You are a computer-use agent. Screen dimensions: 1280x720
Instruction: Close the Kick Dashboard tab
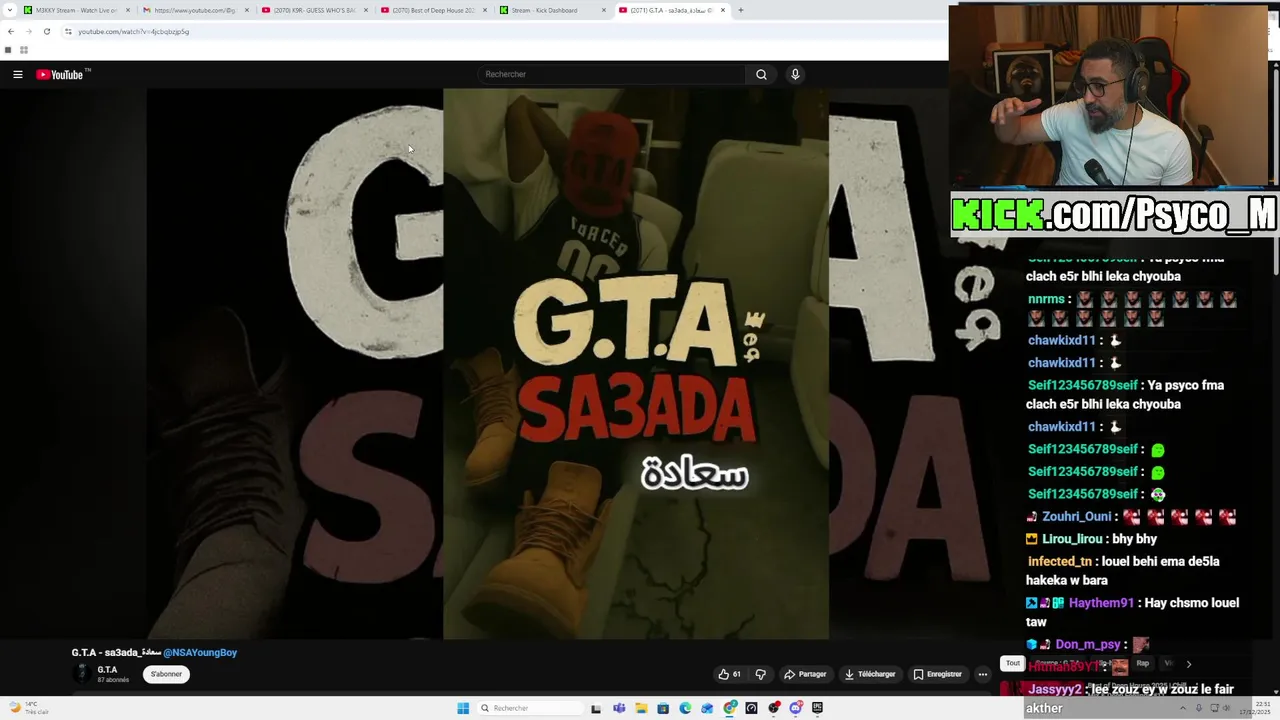[604, 10]
